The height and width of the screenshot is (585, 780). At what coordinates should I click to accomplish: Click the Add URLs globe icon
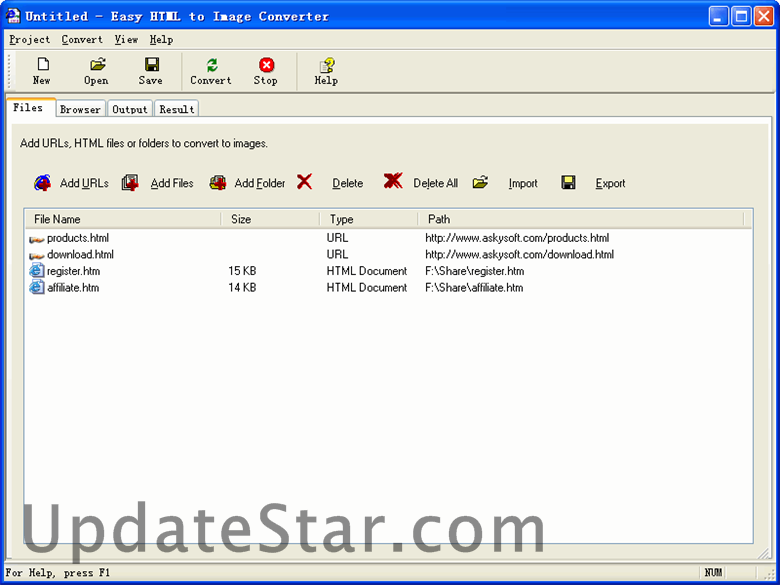point(43,183)
